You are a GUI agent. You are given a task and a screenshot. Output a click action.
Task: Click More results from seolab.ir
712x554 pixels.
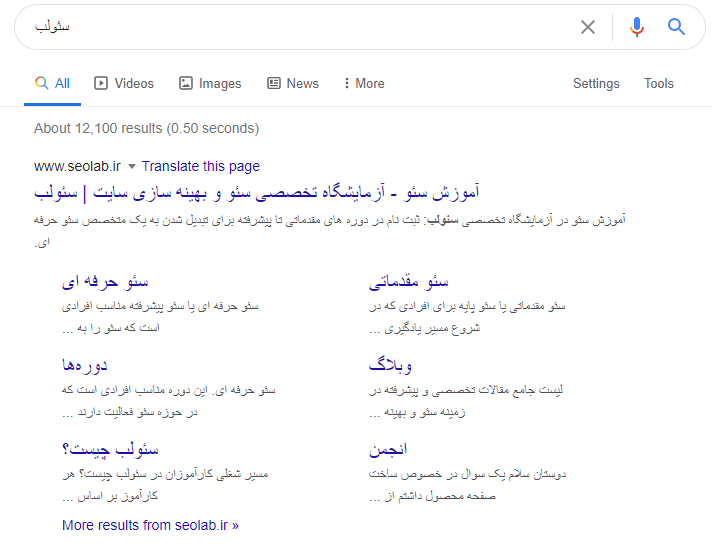pyautogui.click(x=150, y=525)
